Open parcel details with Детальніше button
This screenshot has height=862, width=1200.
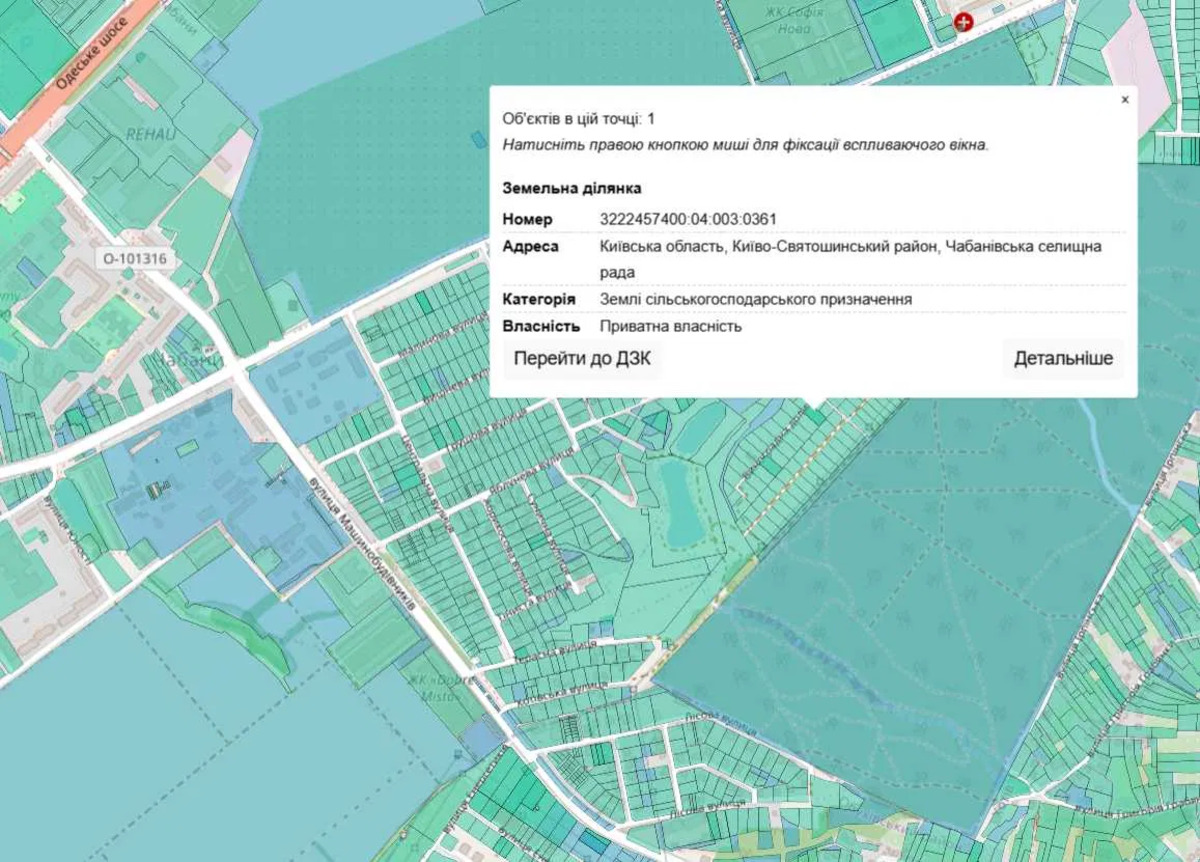click(x=1062, y=359)
